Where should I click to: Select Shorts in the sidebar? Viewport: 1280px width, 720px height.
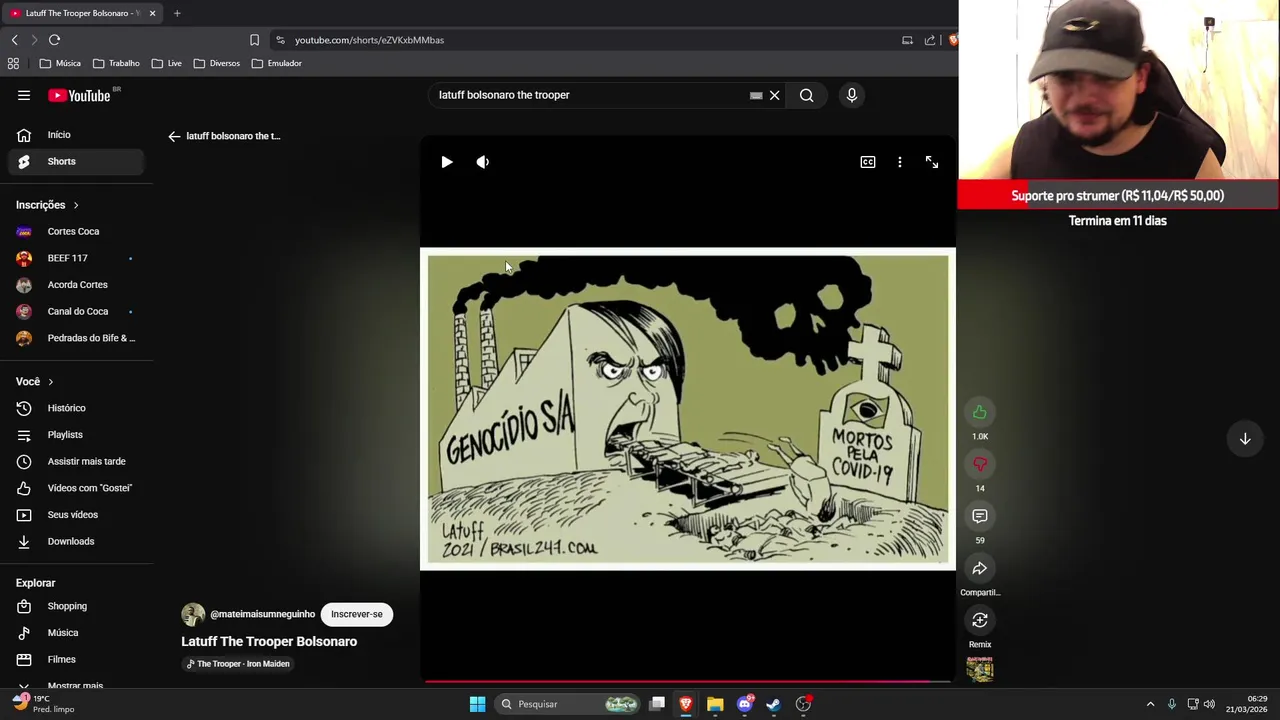pos(75,161)
